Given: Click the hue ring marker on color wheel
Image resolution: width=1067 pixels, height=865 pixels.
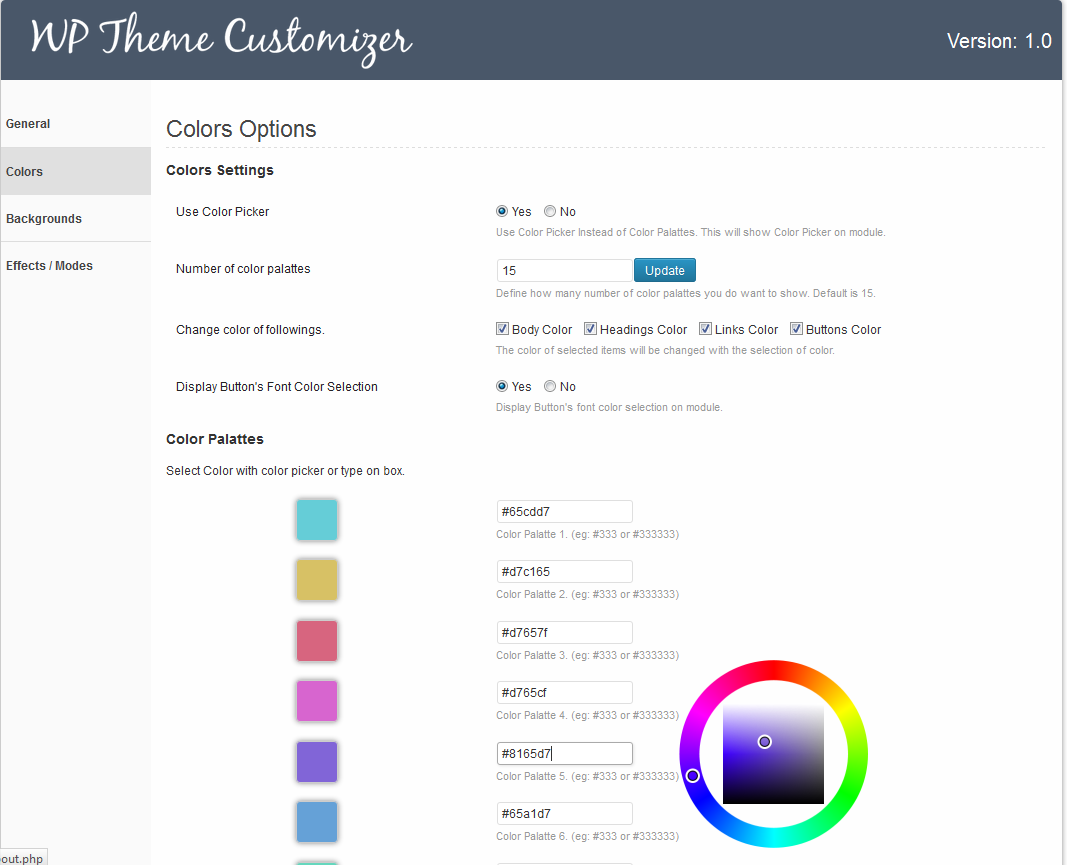Looking at the screenshot, I should click(693, 776).
